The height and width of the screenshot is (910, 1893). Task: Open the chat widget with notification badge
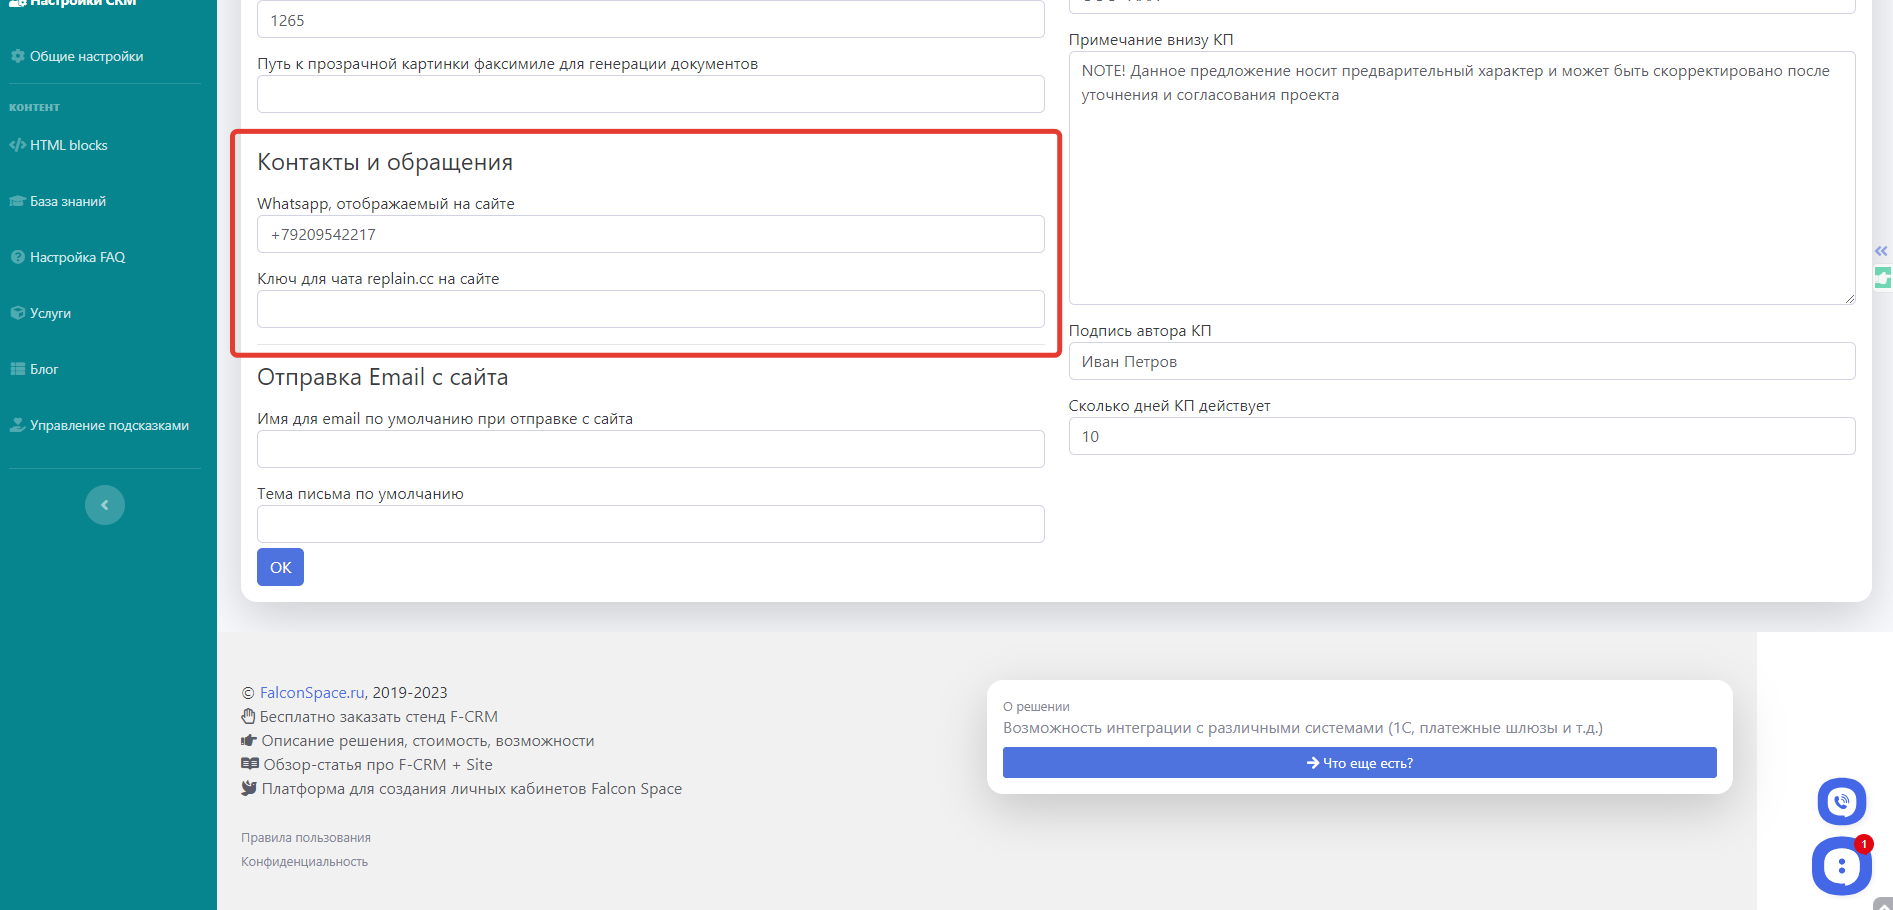[1841, 865]
